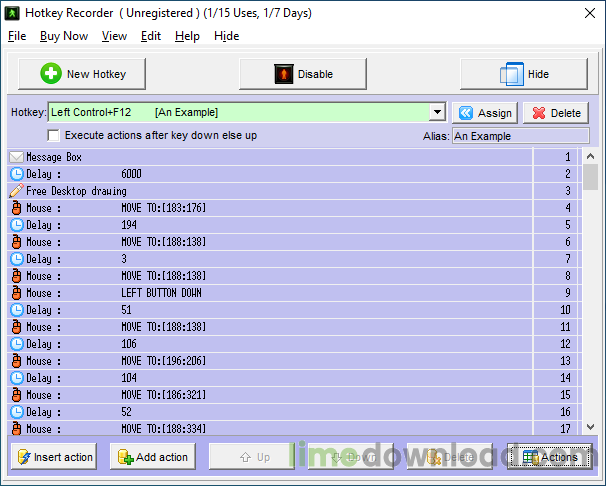Toggle Execute actions after key down checkbox

click(x=54, y=135)
